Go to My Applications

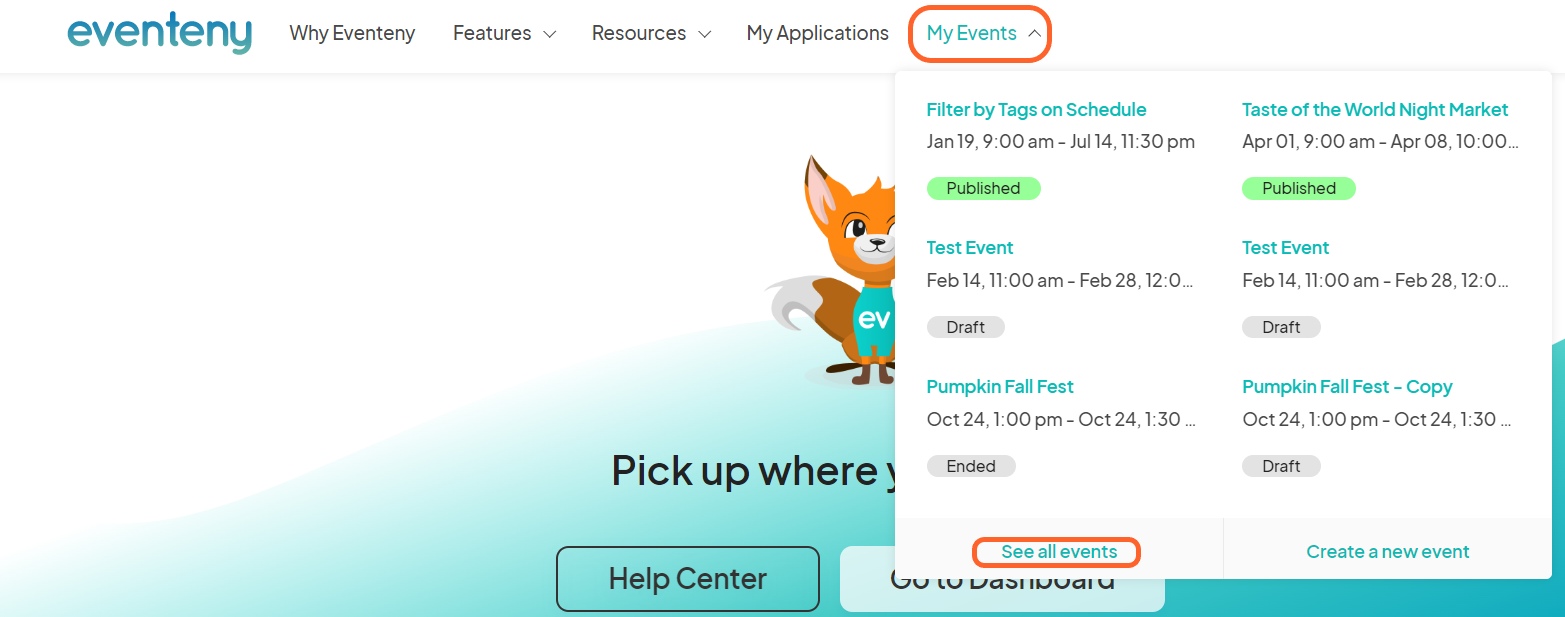click(817, 34)
